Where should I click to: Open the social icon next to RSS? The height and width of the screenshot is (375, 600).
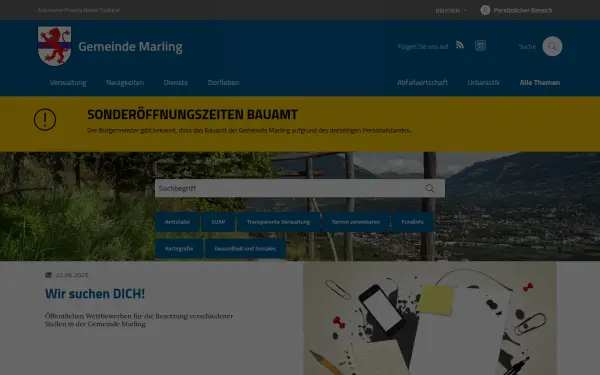tap(480, 46)
